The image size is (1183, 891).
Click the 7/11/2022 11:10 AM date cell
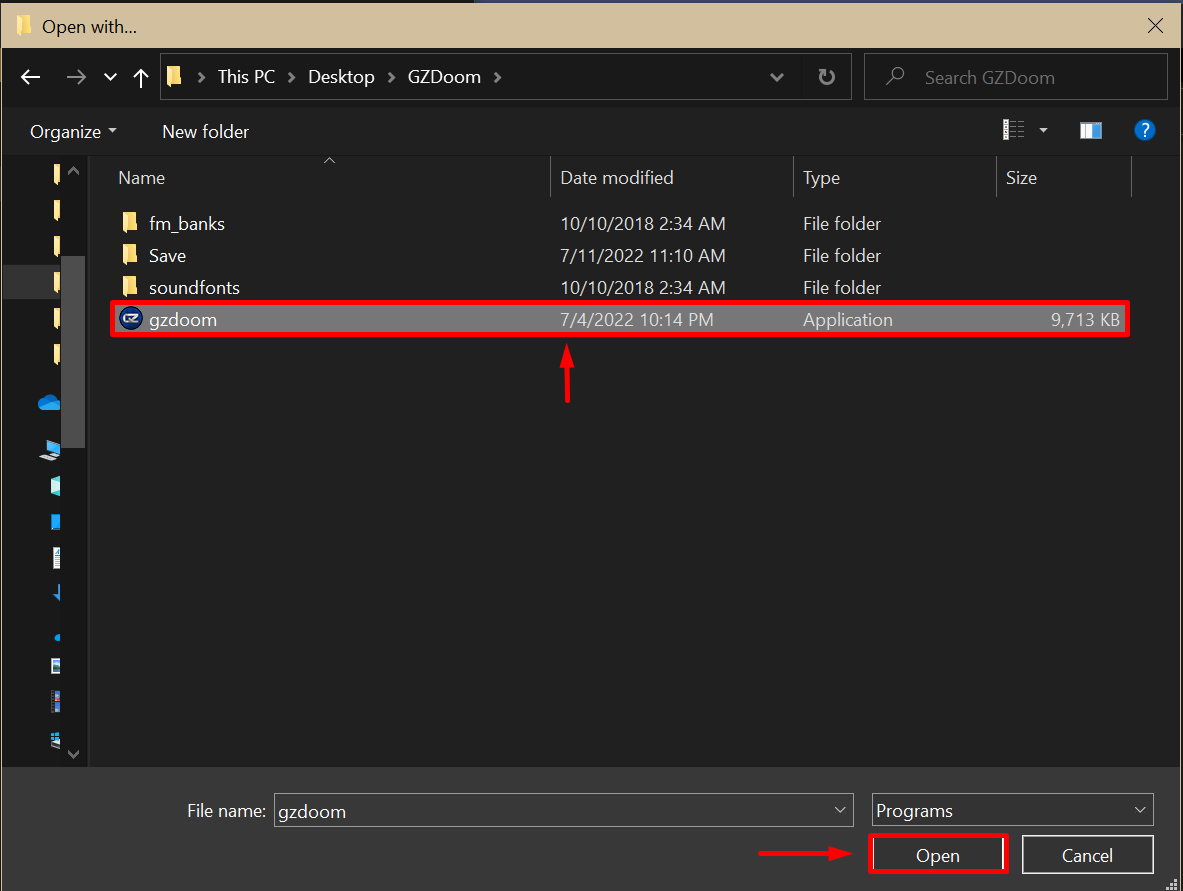point(642,256)
